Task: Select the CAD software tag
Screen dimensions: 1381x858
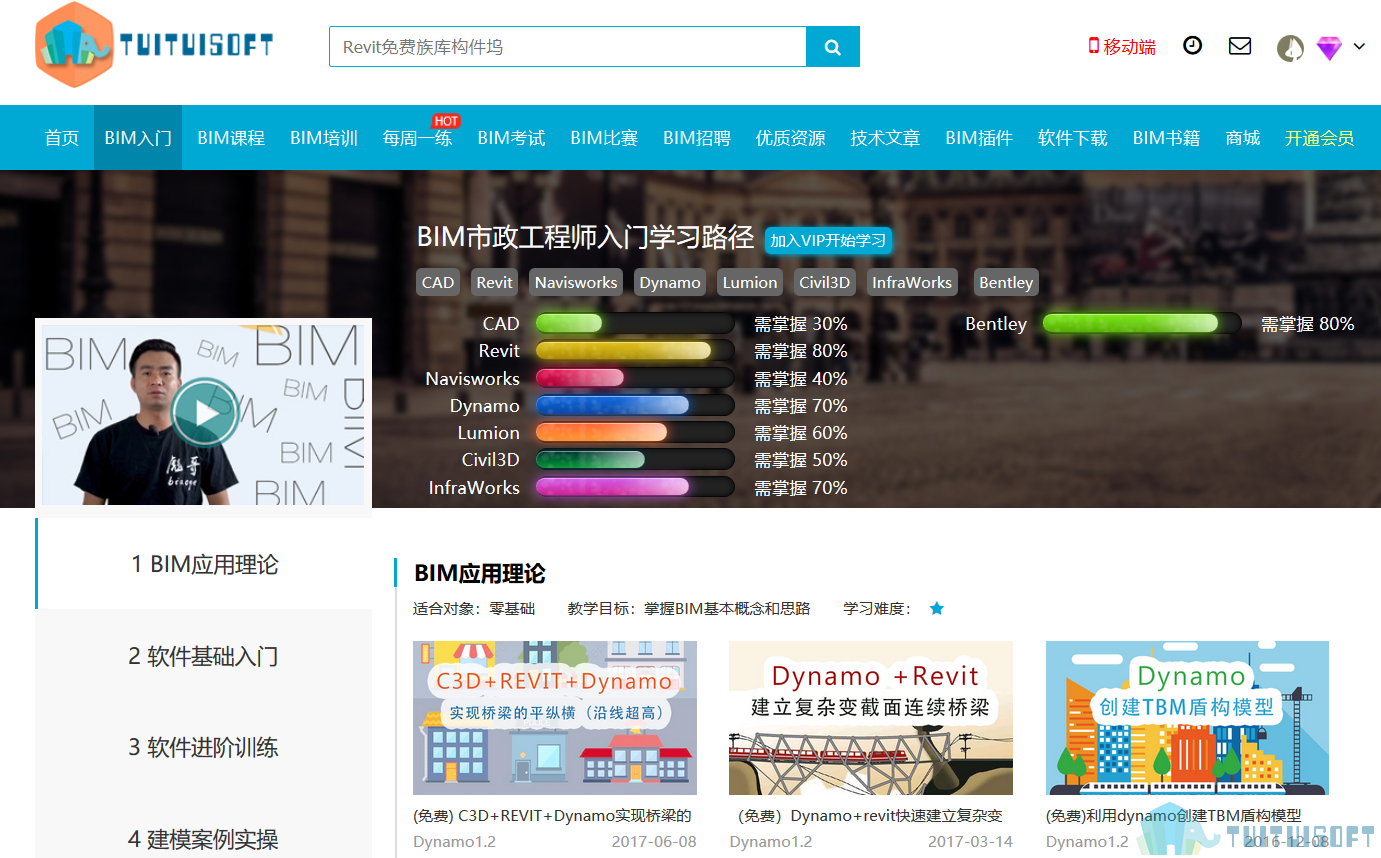Action: [x=438, y=282]
